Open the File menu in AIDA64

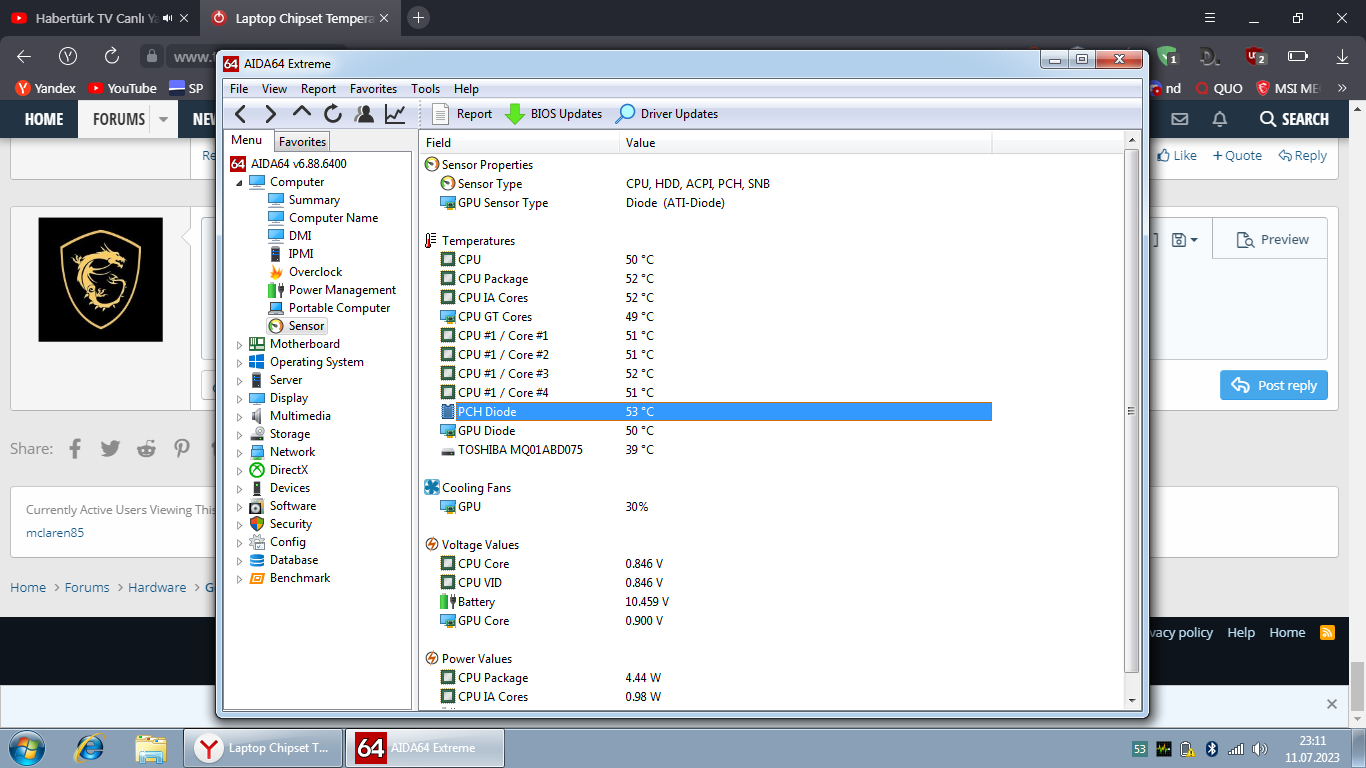click(239, 89)
